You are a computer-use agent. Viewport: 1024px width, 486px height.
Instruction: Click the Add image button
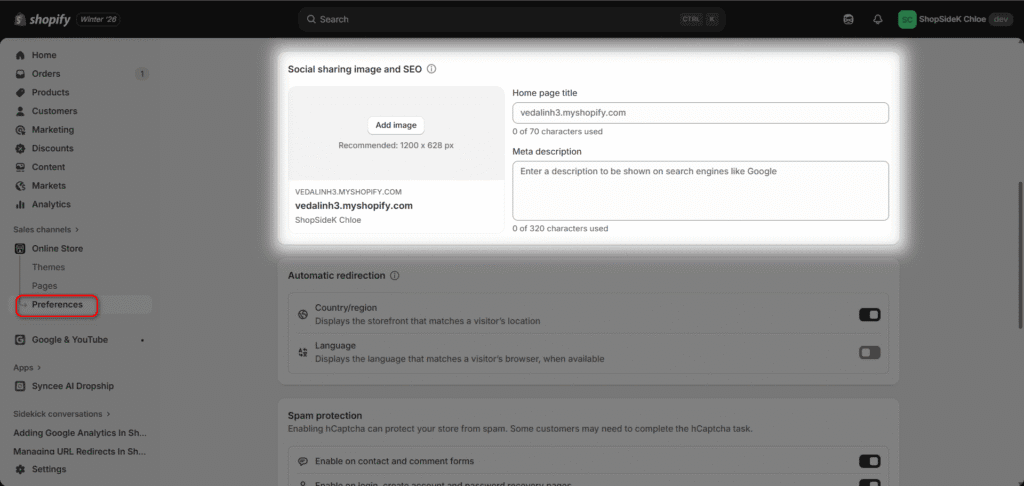click(396, 125)
